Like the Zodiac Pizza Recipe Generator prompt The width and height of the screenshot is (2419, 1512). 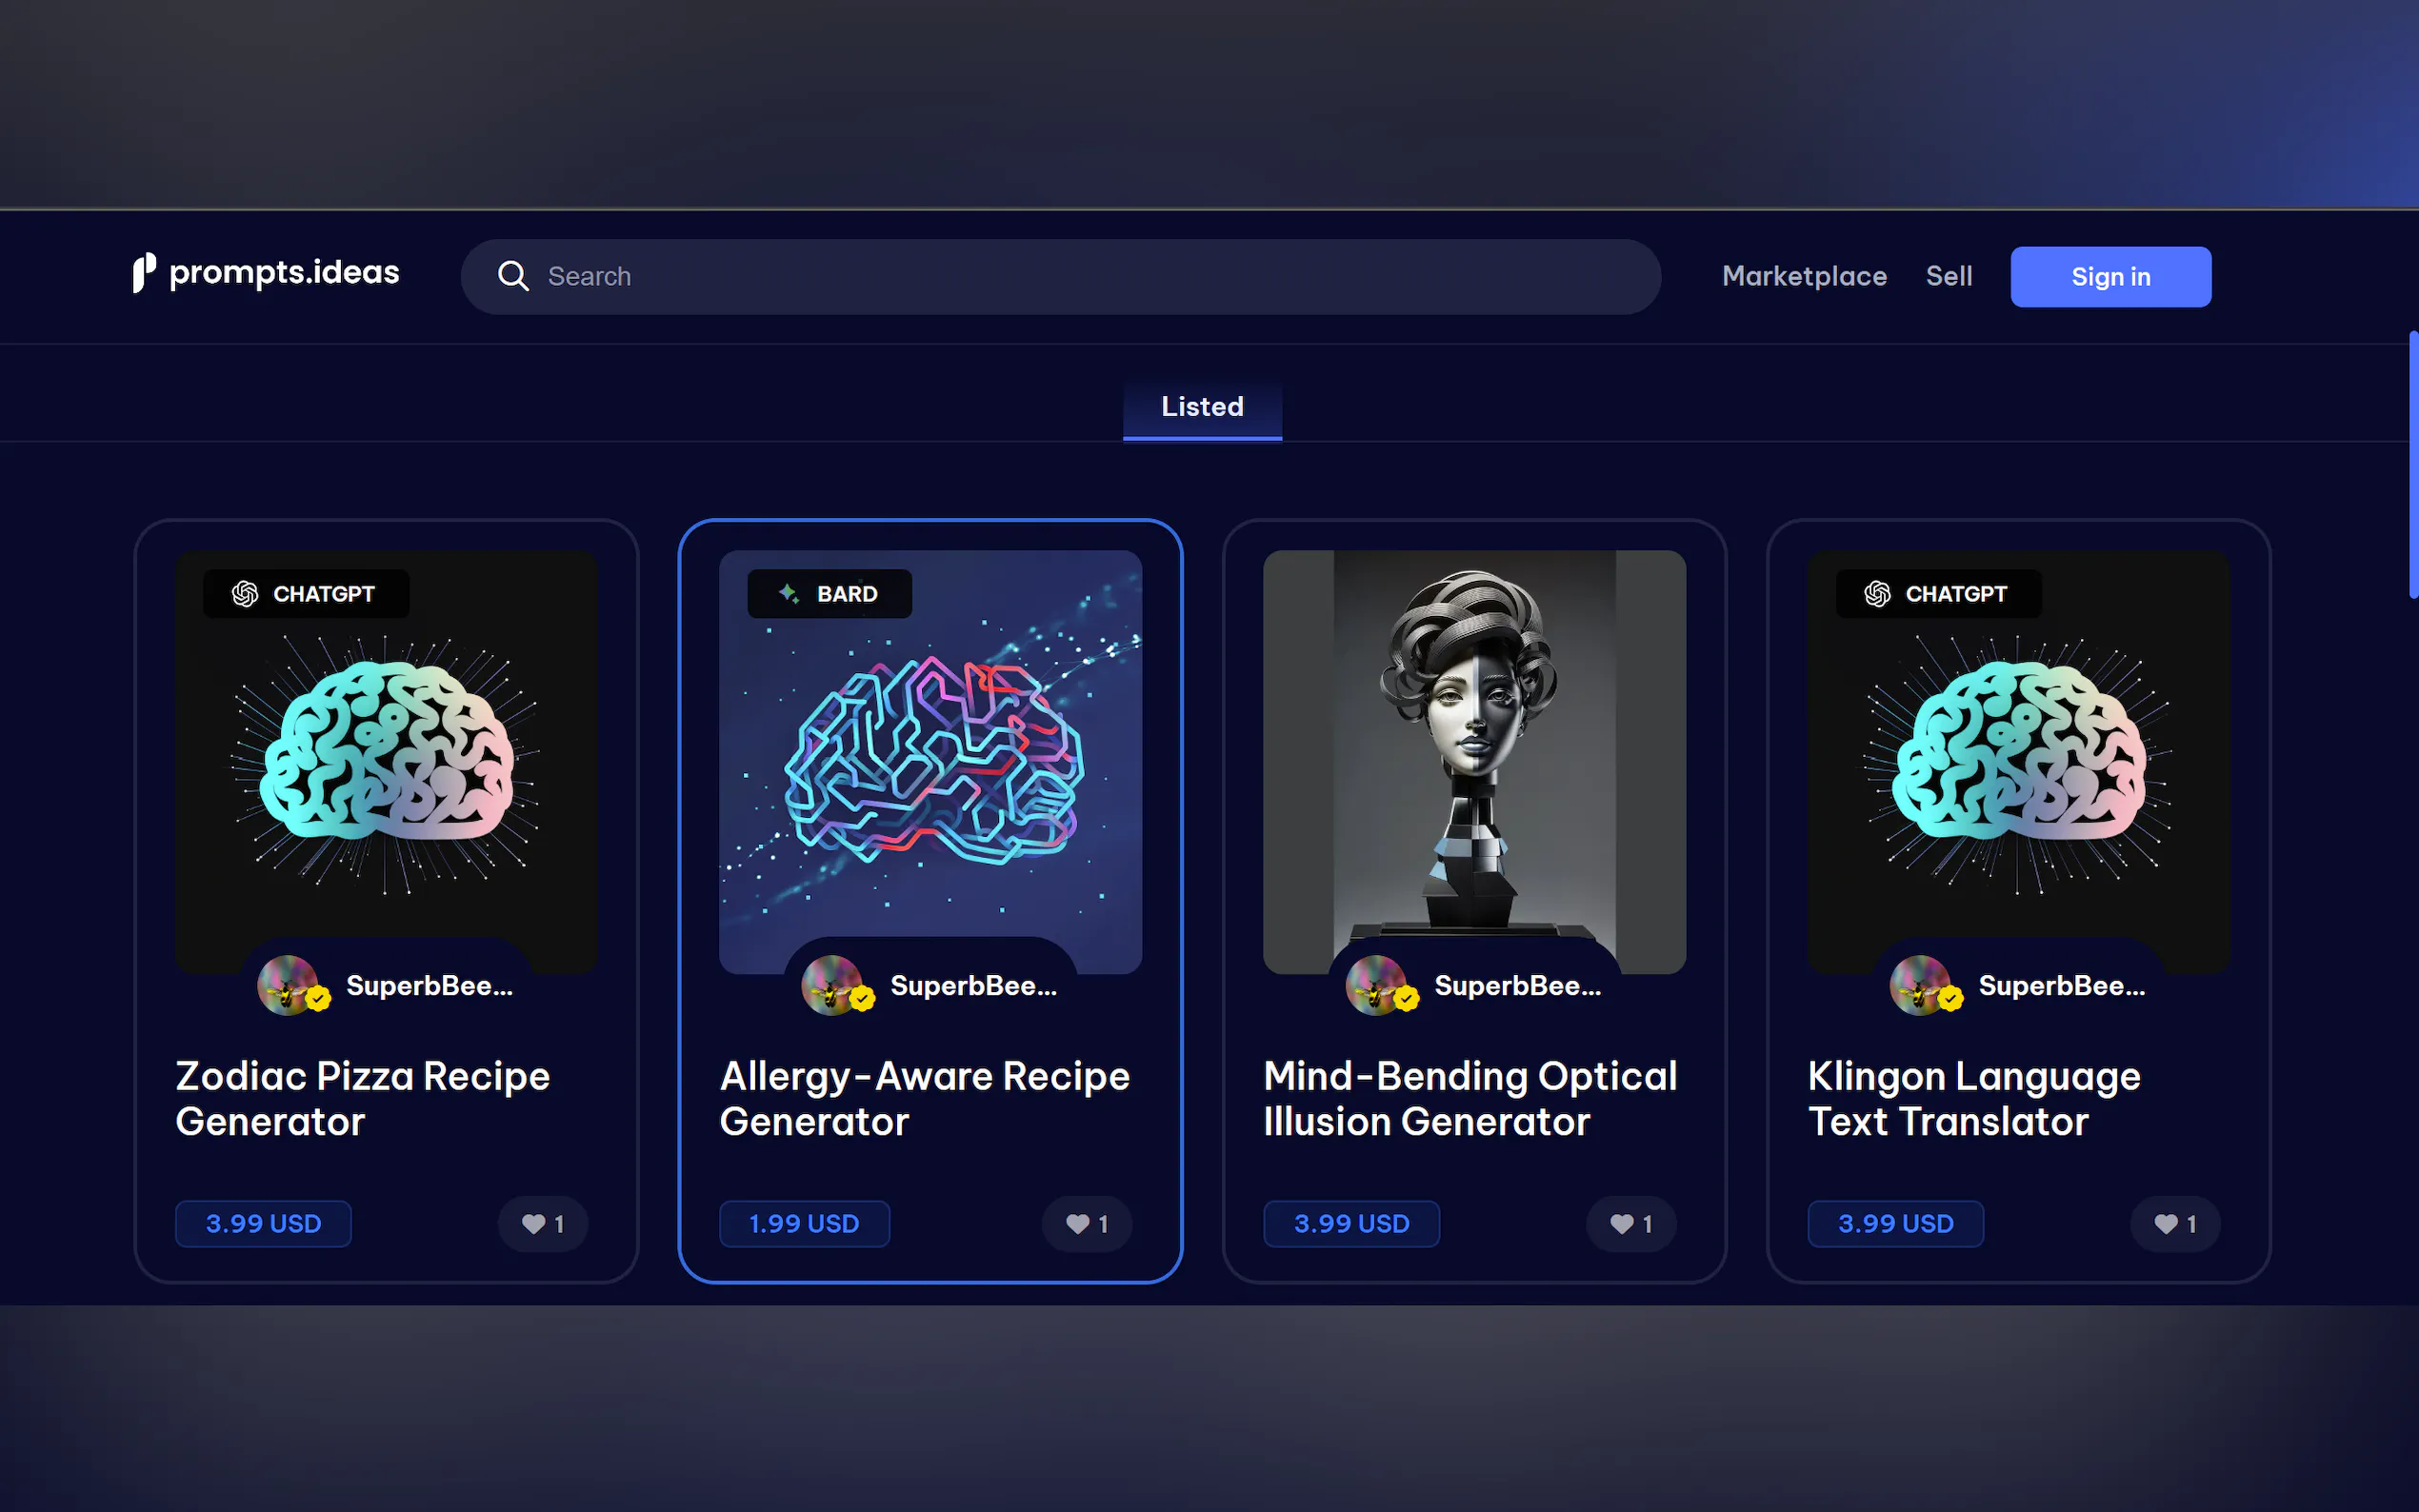(543, 1224)
